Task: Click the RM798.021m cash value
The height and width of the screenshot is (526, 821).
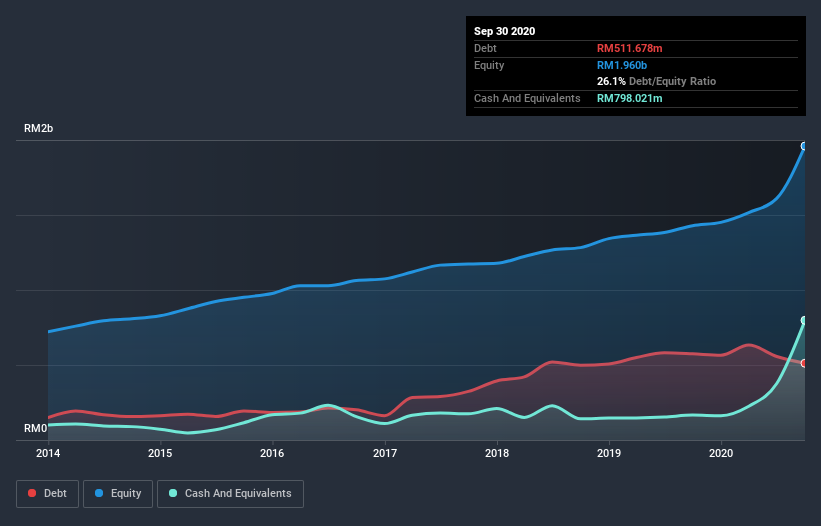Action: click(629, 98)
